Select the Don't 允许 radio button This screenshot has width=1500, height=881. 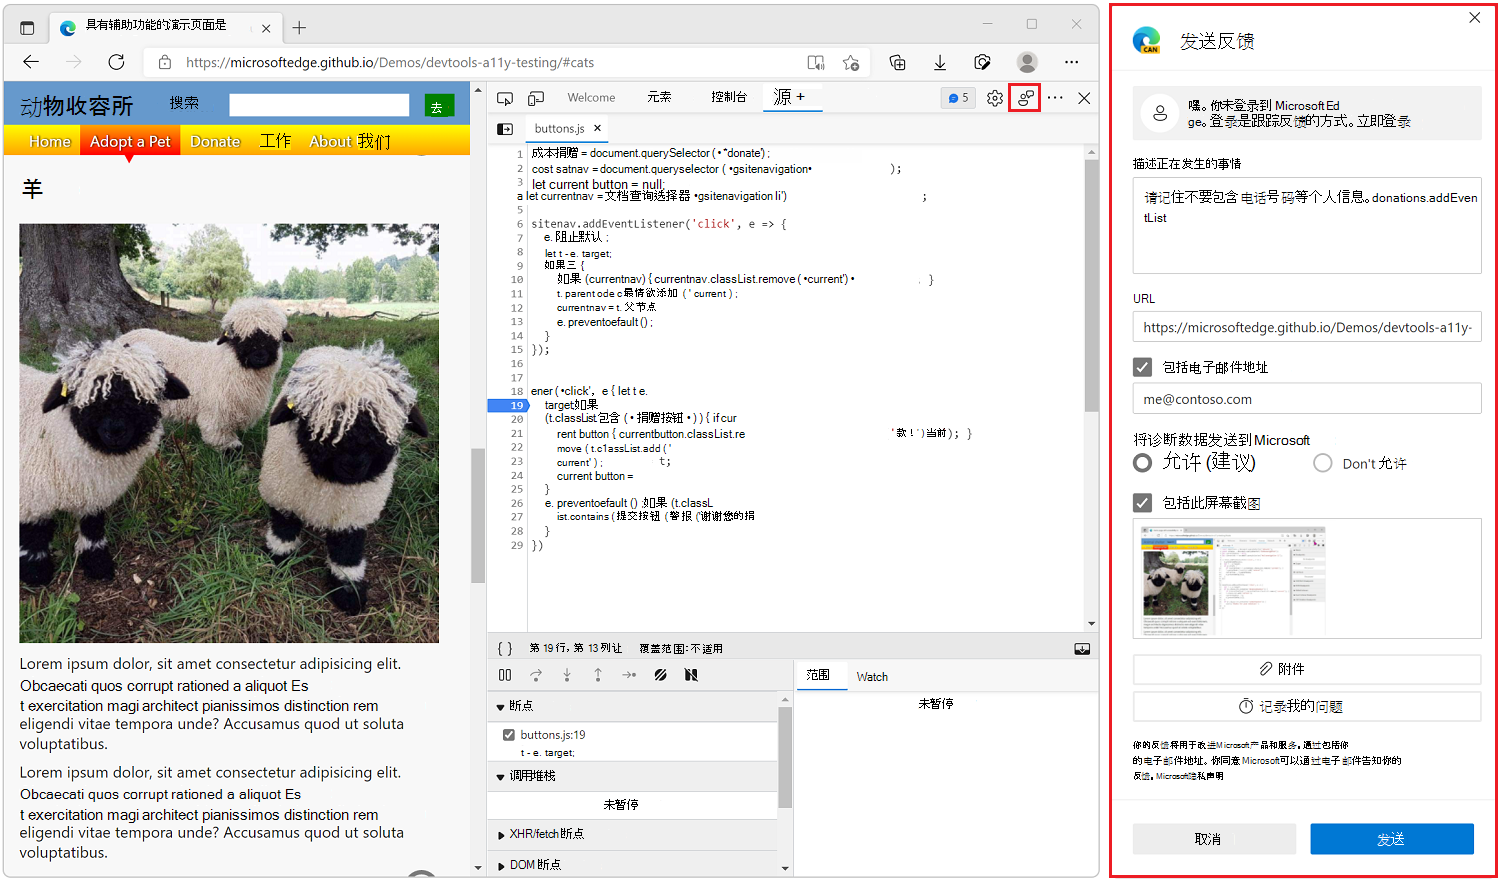pyautogui.click(x=1322, y=462)
